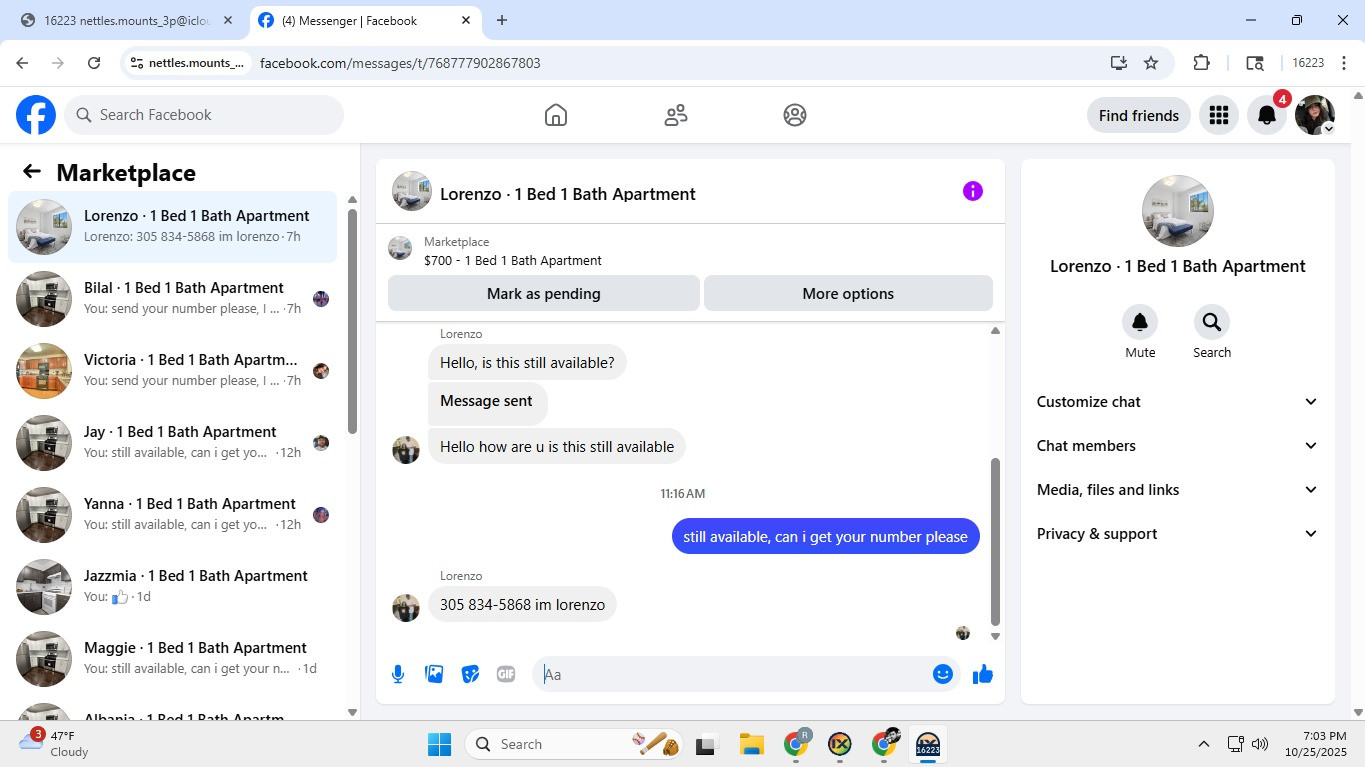Open volume control in system tray

(x=1260, y=744)
